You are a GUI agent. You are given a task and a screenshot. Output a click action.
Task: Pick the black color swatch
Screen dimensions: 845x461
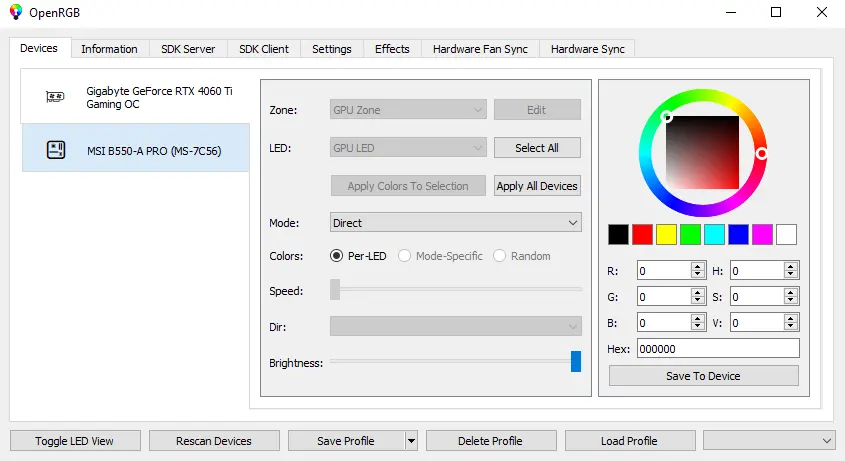pos(618,235)
